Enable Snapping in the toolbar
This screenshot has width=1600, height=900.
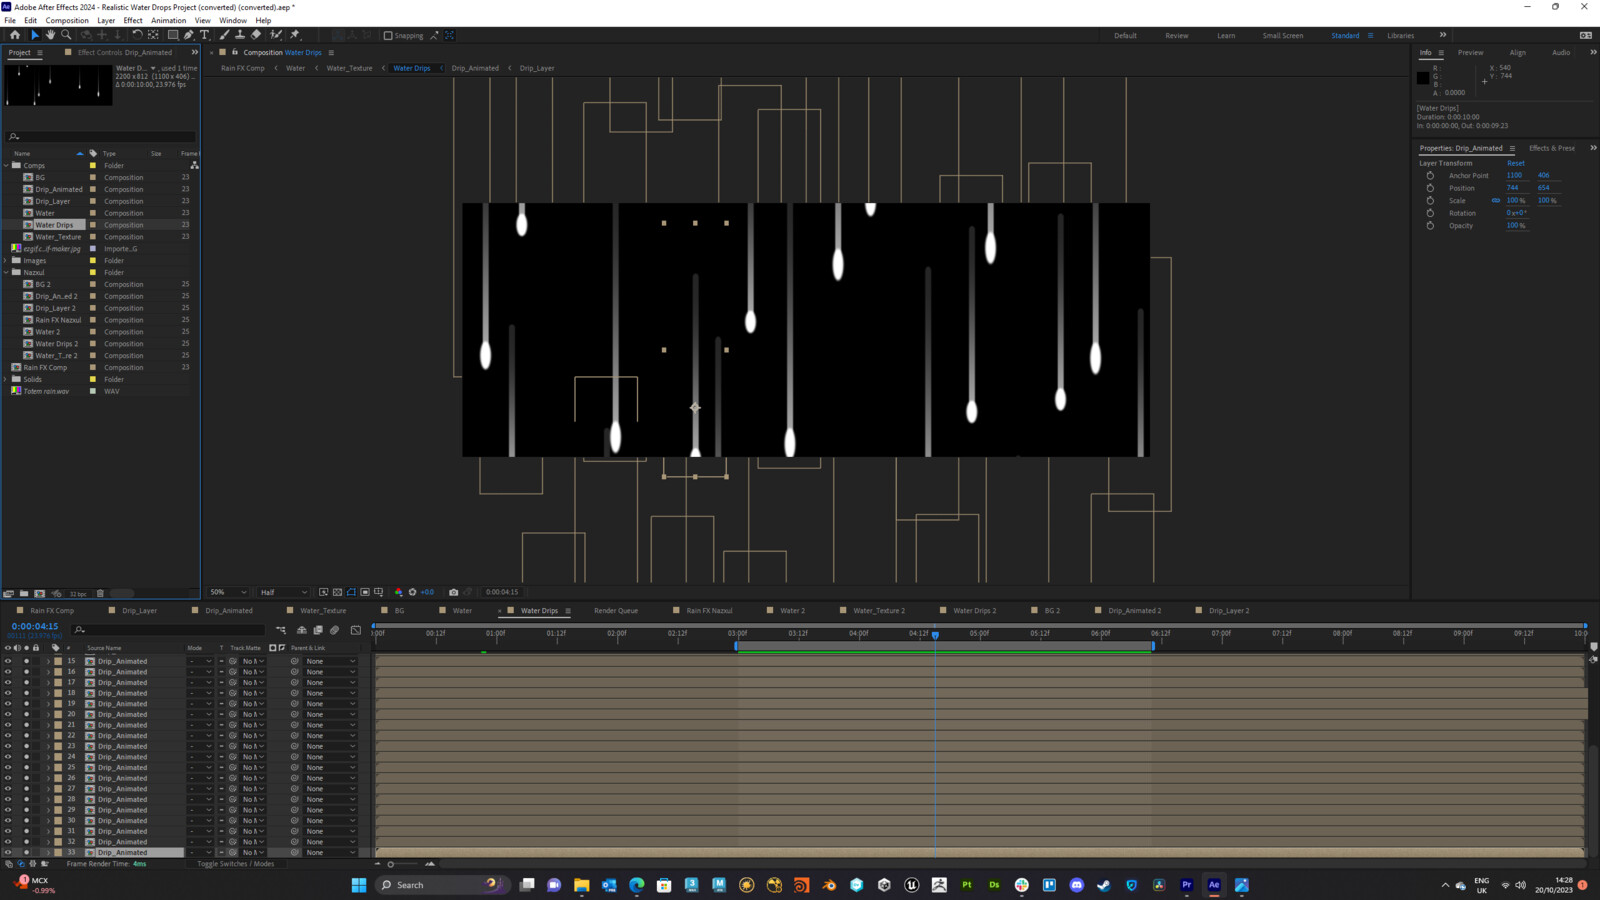[388, 35]
